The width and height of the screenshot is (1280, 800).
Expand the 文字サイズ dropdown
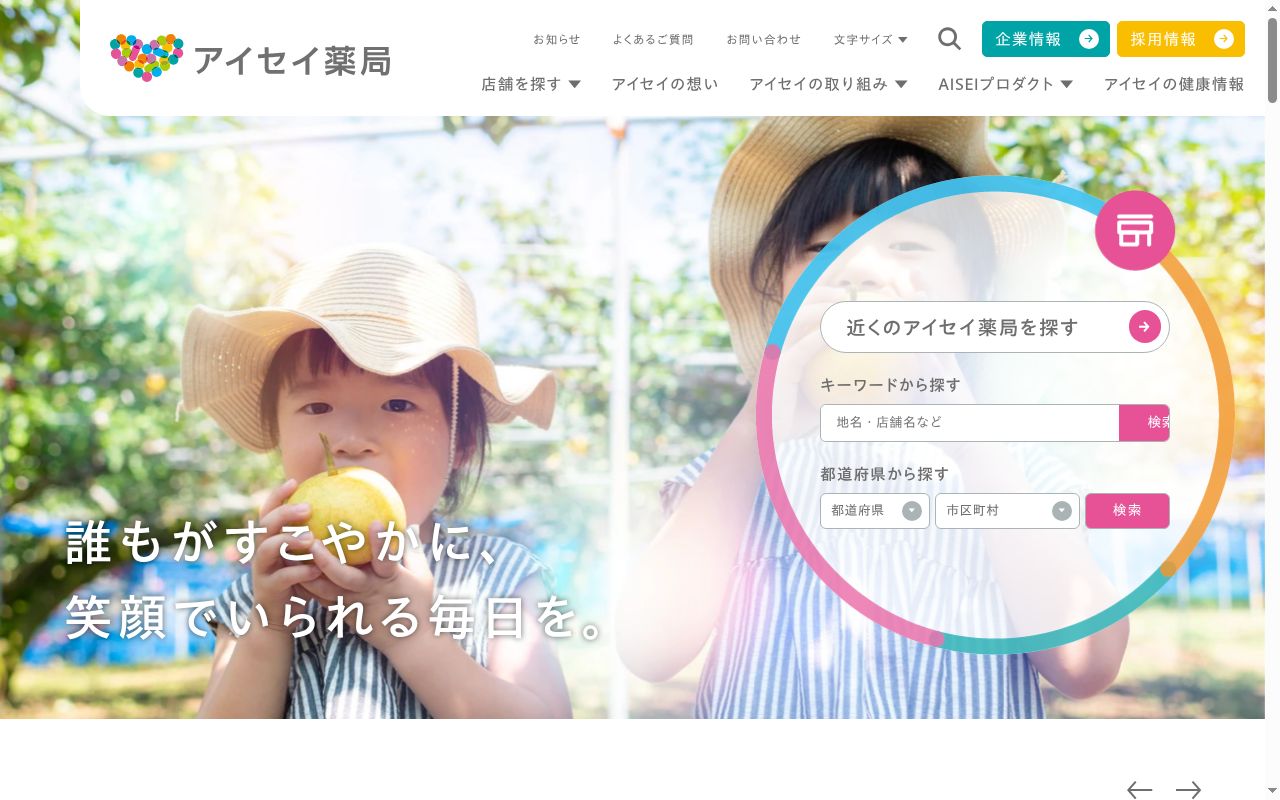[871, 40]
